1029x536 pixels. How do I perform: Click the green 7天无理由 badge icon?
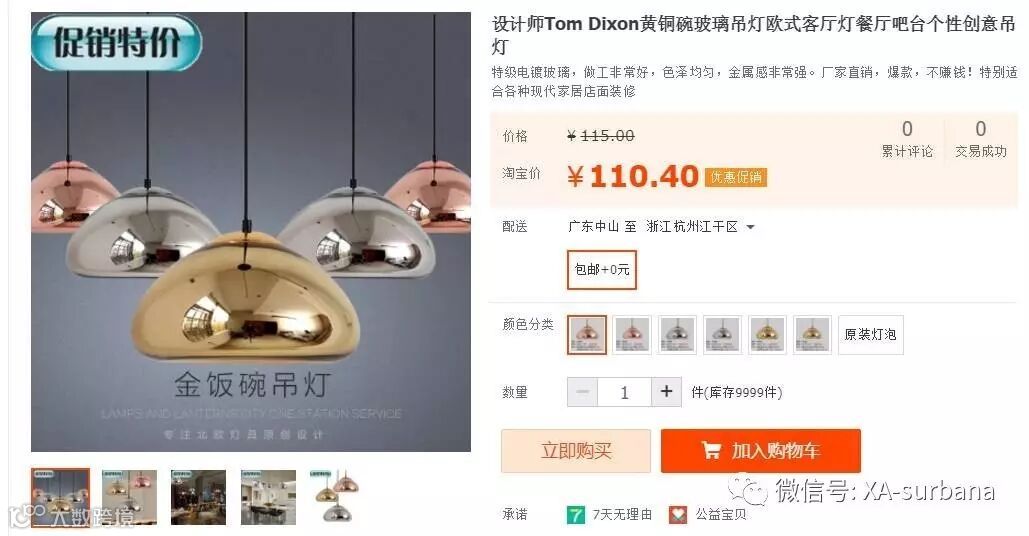coord(576,514)
